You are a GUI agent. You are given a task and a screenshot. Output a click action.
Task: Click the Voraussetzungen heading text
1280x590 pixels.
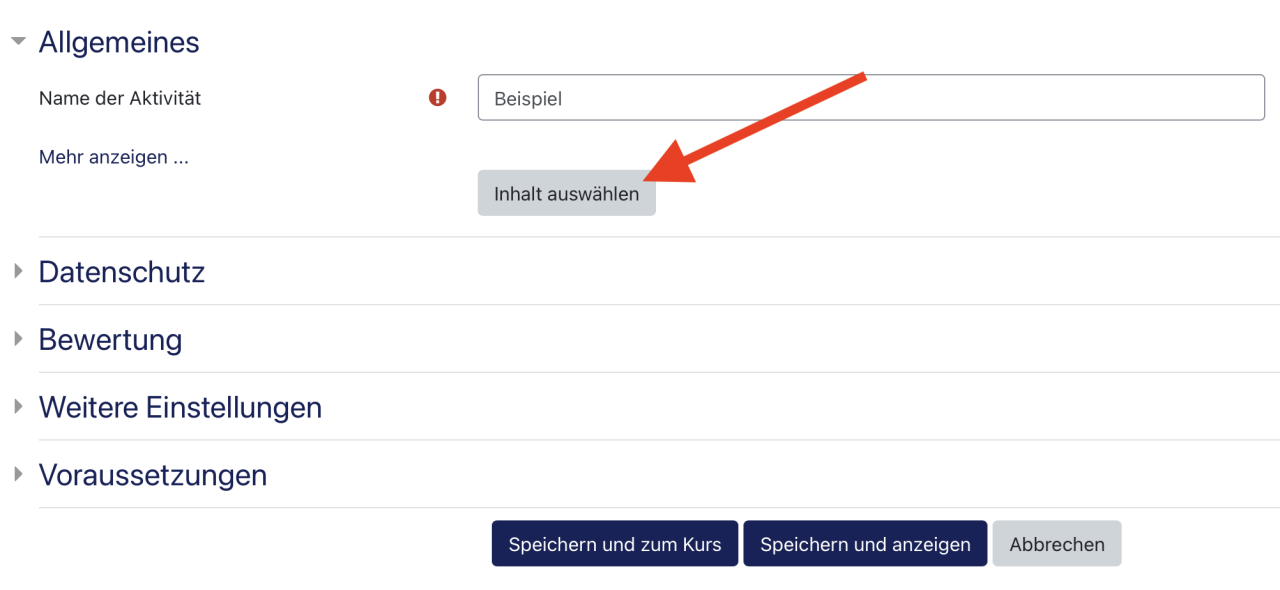pos(153,475)
